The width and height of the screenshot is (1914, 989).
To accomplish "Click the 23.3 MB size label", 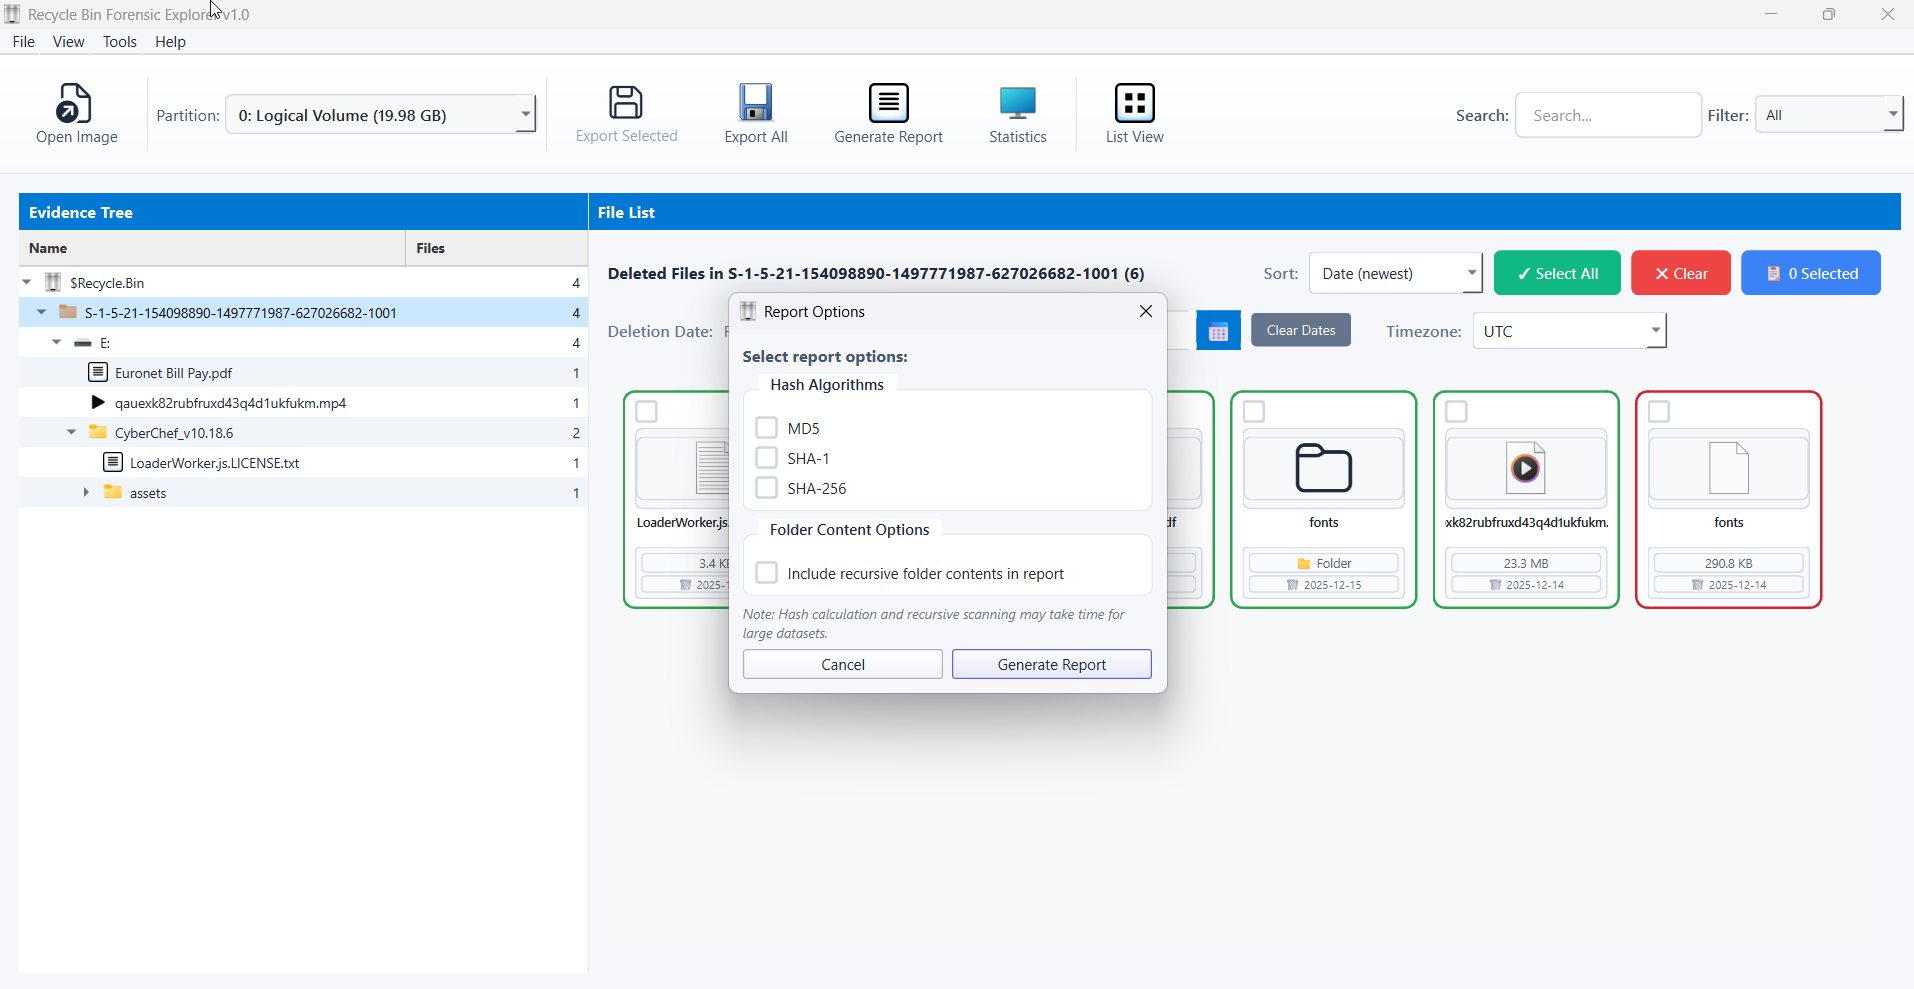I will point(1526,563).
